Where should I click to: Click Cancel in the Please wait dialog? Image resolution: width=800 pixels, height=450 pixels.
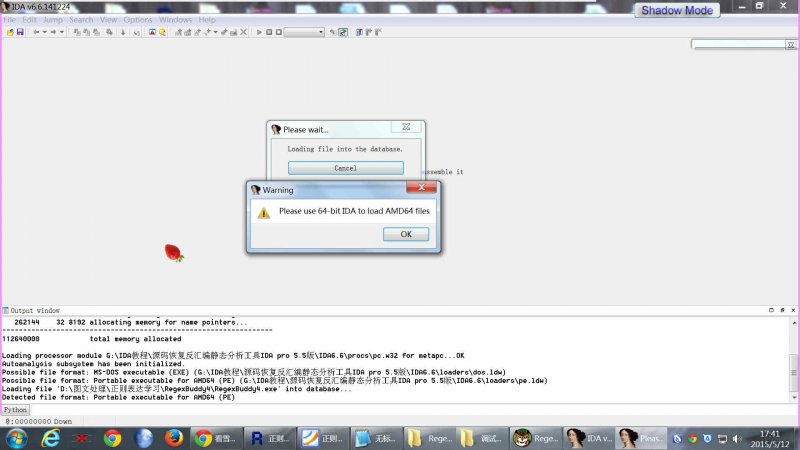(345, 168)
